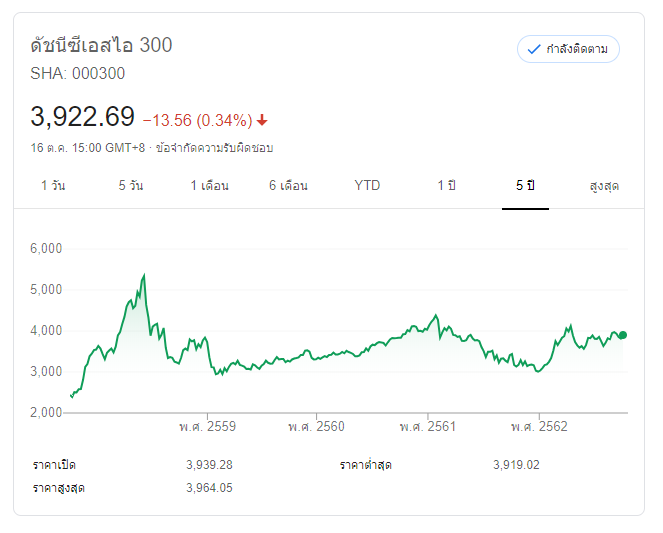The height and width of the screenshot is (533, 663).
Task: Click the พ.ศ. 2561 axis label
Action: [x=429, y=427]
